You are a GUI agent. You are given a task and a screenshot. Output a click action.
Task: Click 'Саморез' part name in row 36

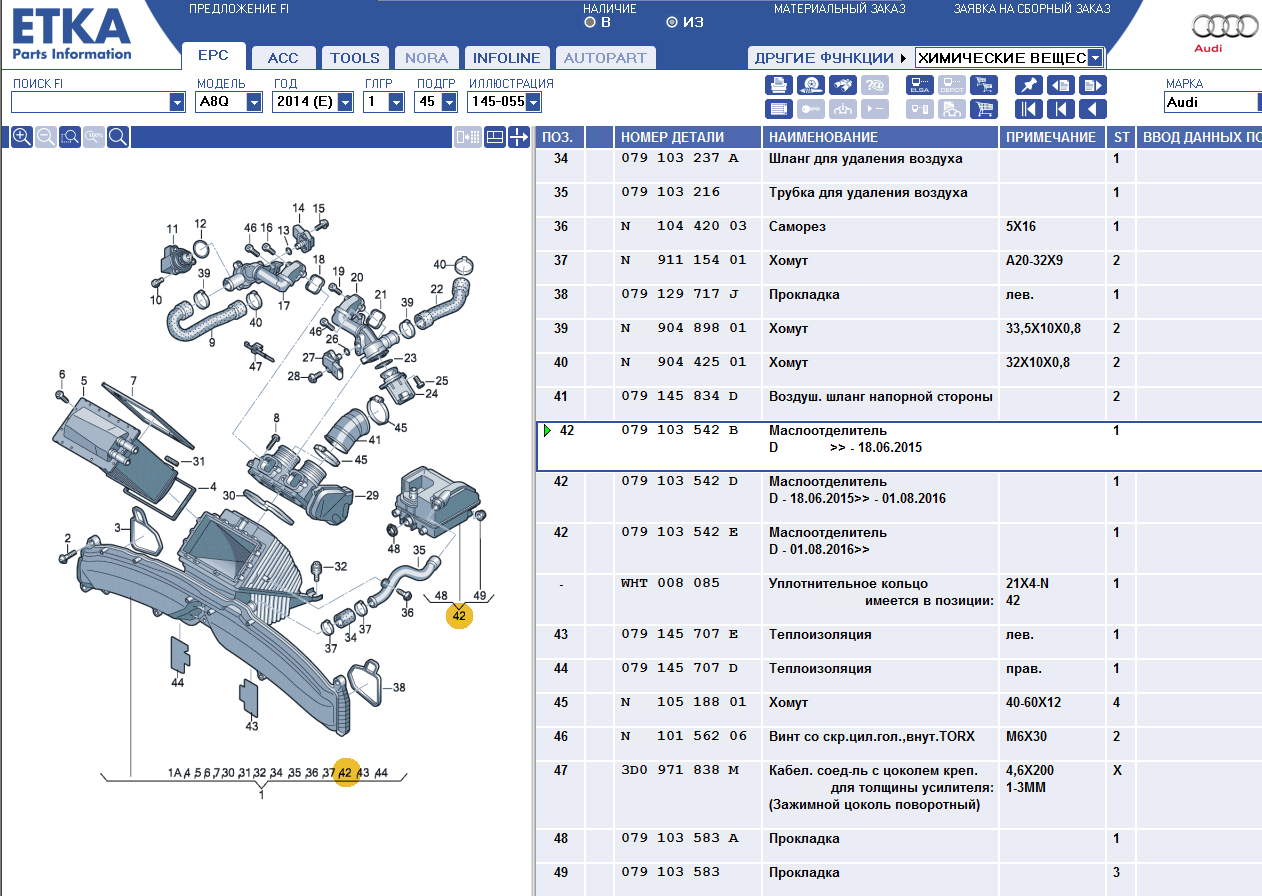pos(797,227)
